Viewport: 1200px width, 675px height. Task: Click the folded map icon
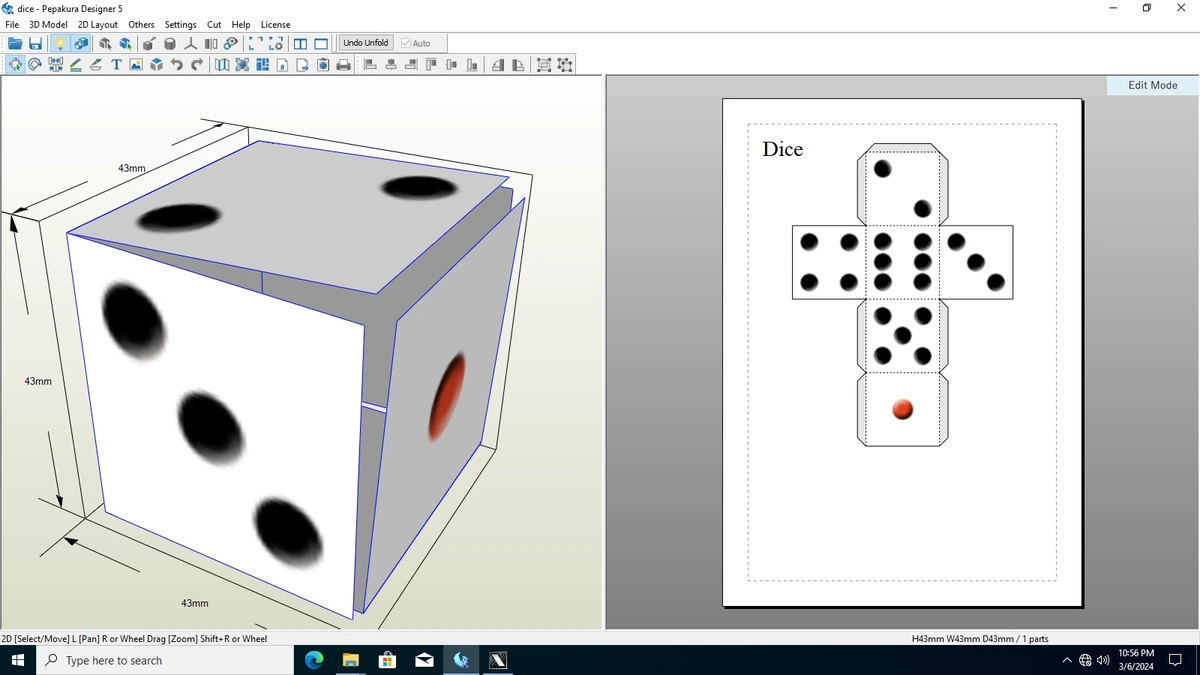[x=221, y=65]
